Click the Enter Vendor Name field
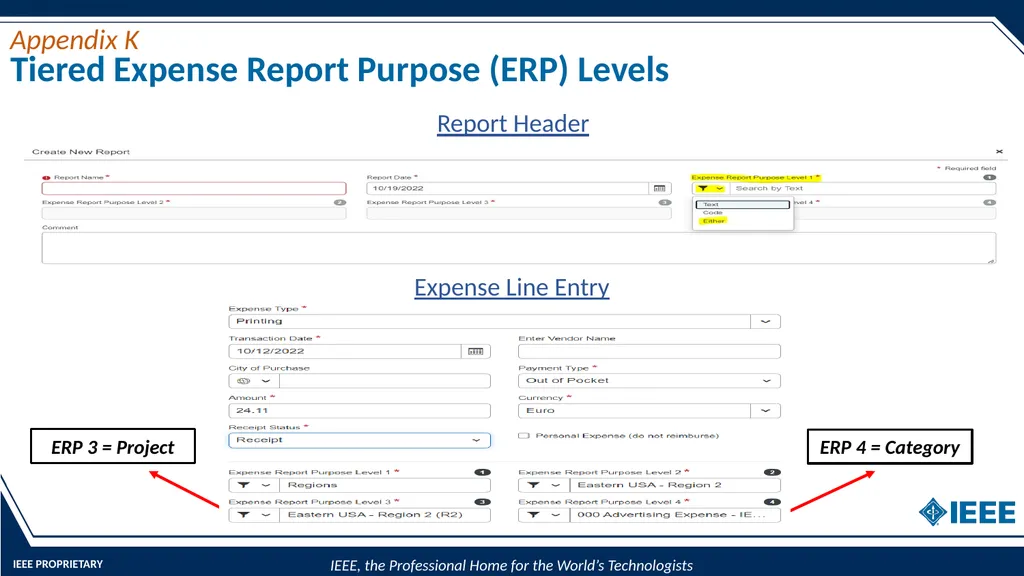The image size is (1024, 576). tap(649, 351)
